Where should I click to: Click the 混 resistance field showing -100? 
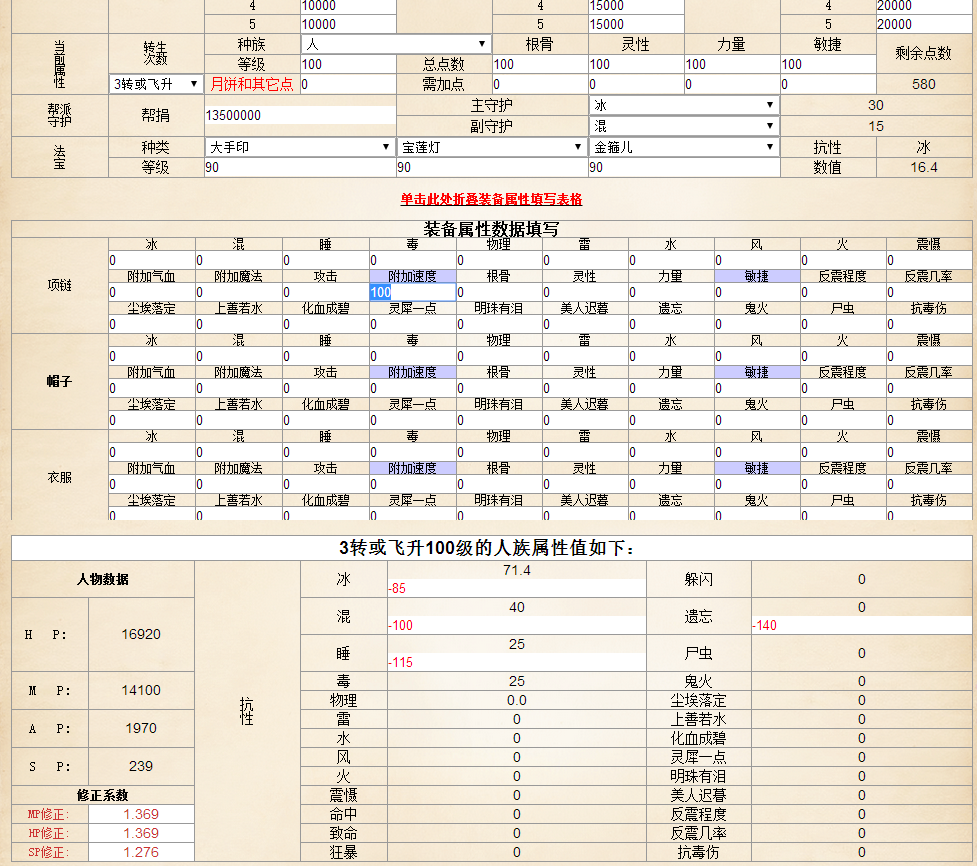pos(516,626)
